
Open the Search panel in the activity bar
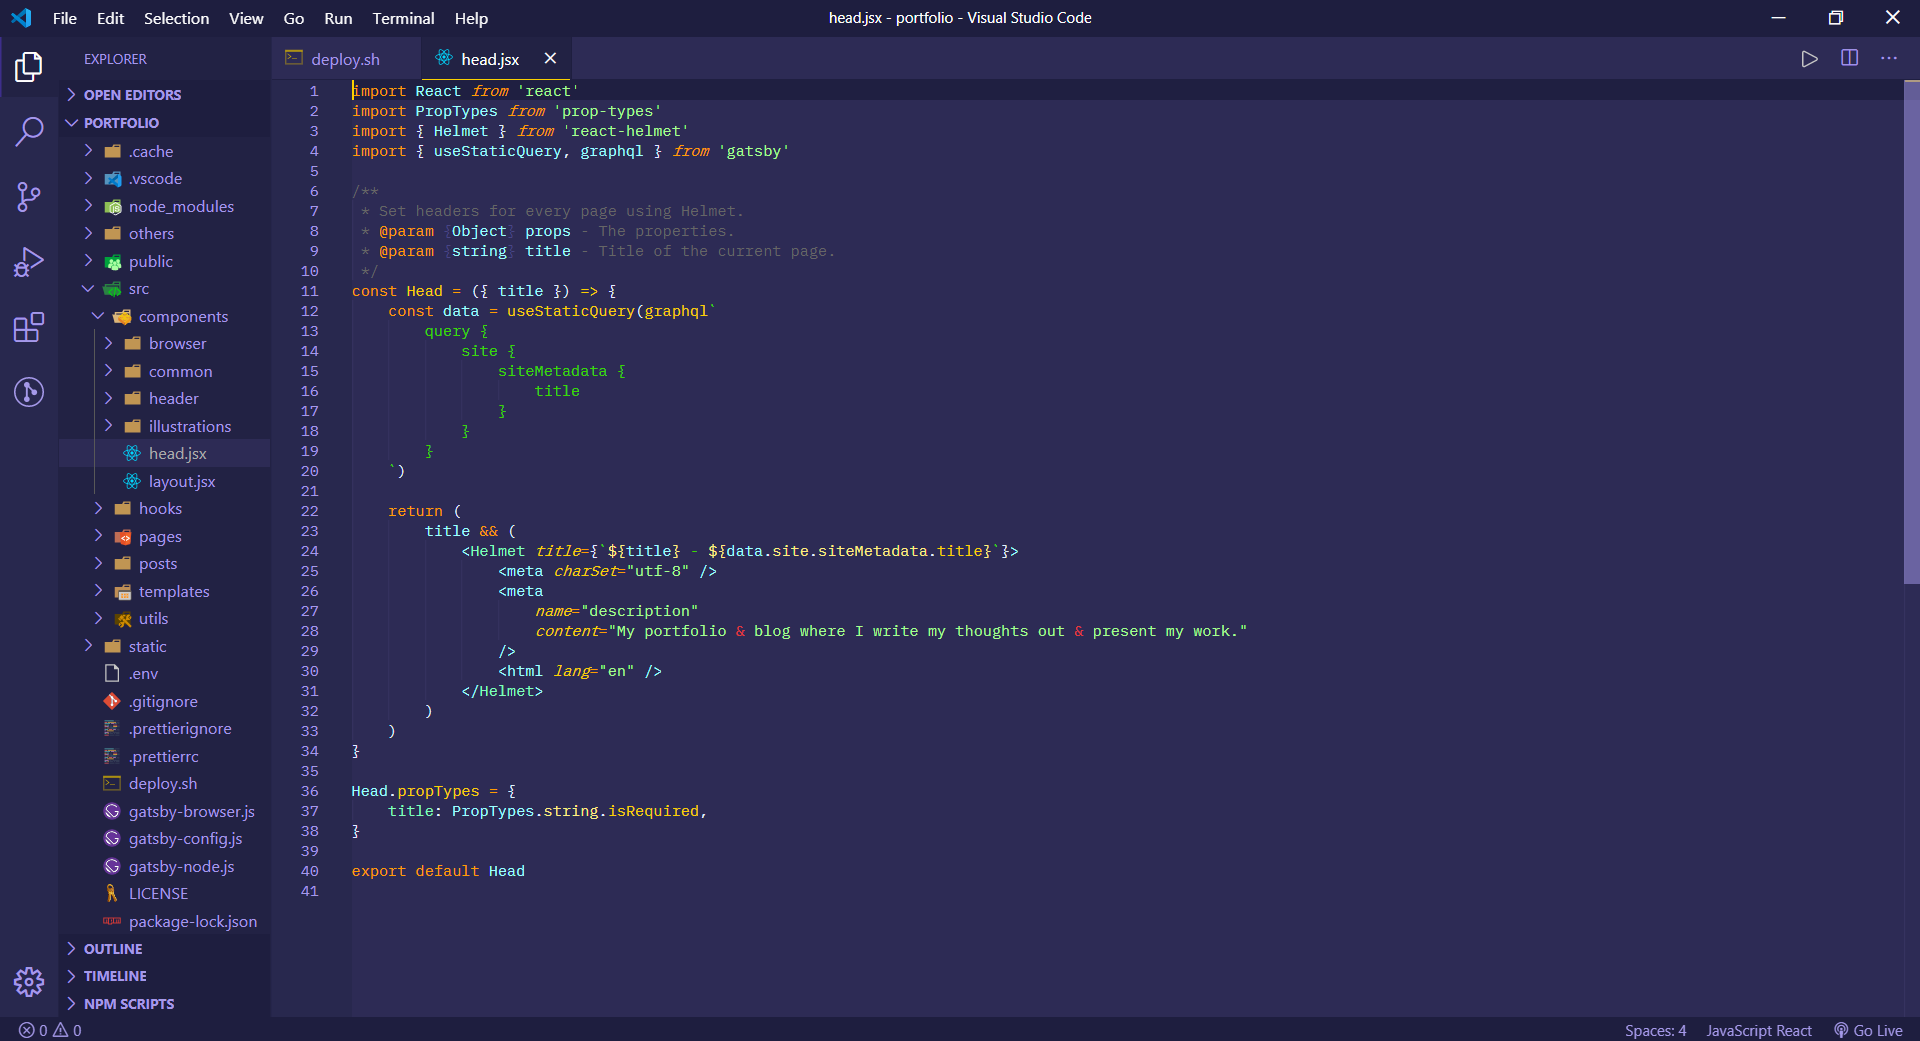point(29,131)
